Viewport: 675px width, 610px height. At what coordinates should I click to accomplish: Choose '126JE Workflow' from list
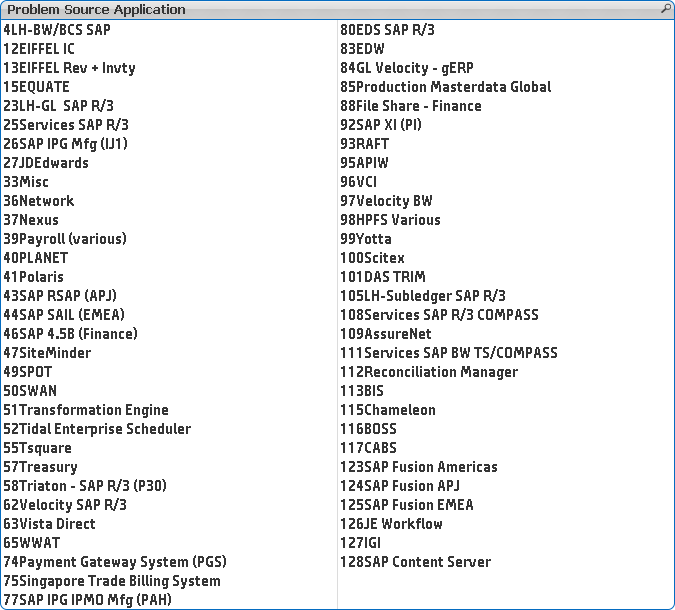pyautogui.click(x=506, y=523)
